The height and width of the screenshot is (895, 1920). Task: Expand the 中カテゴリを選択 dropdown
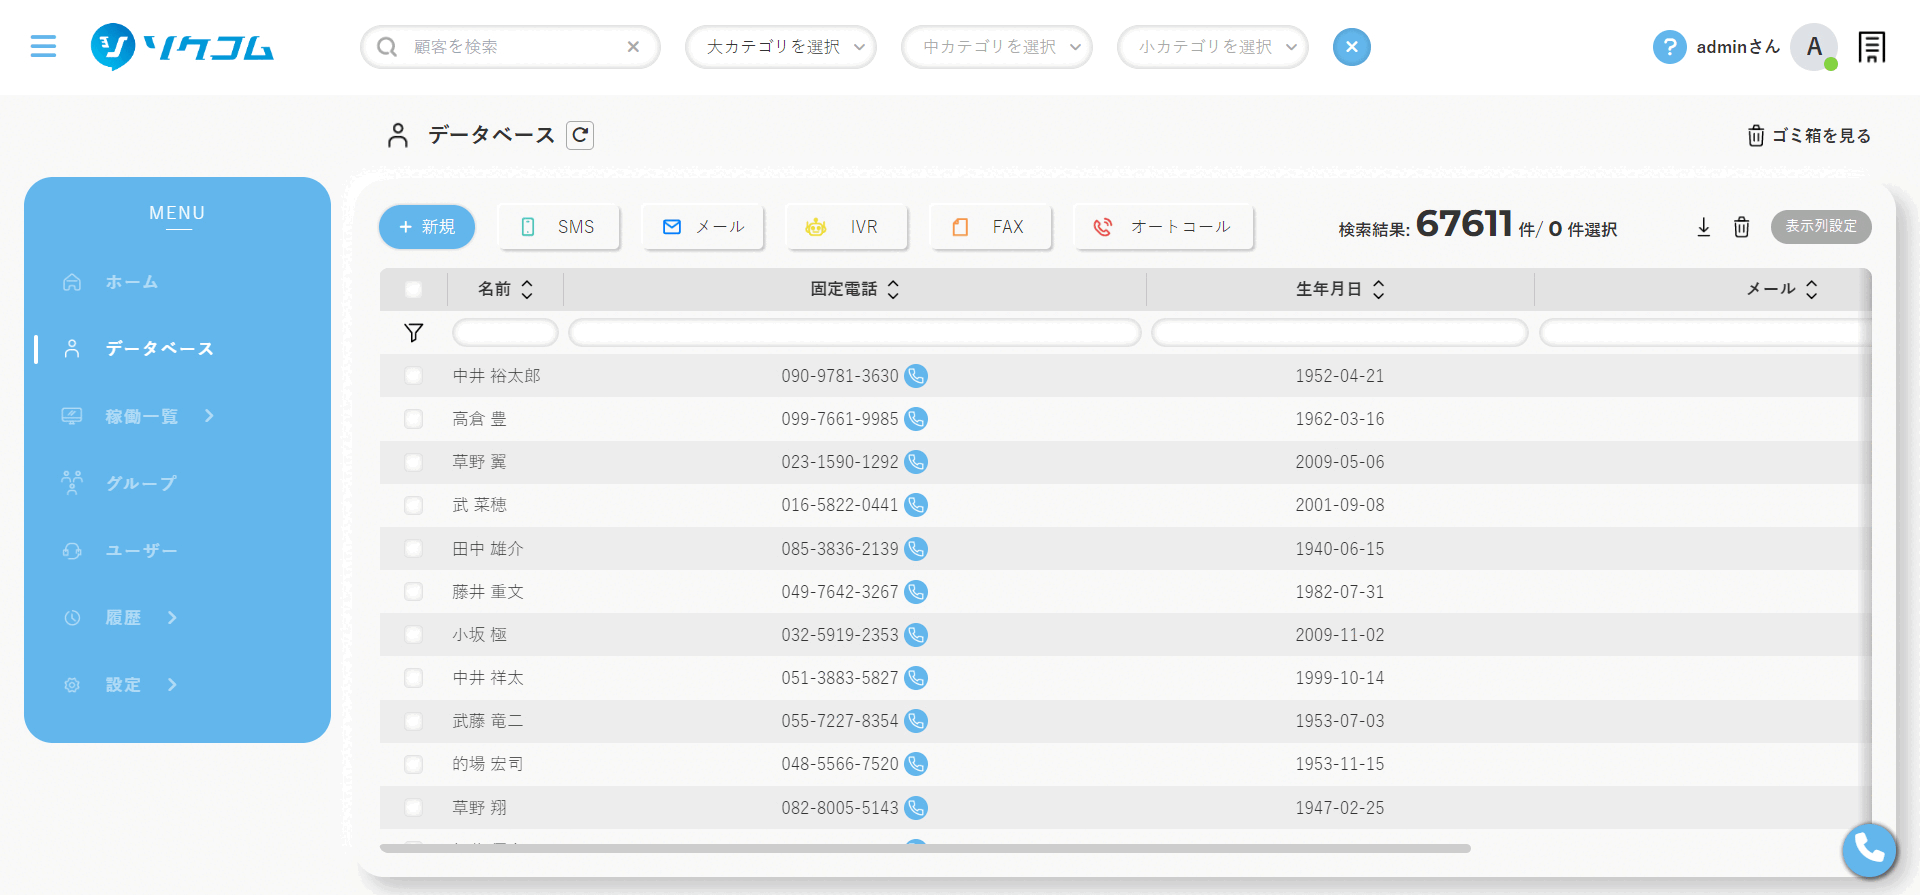point(996,47)
